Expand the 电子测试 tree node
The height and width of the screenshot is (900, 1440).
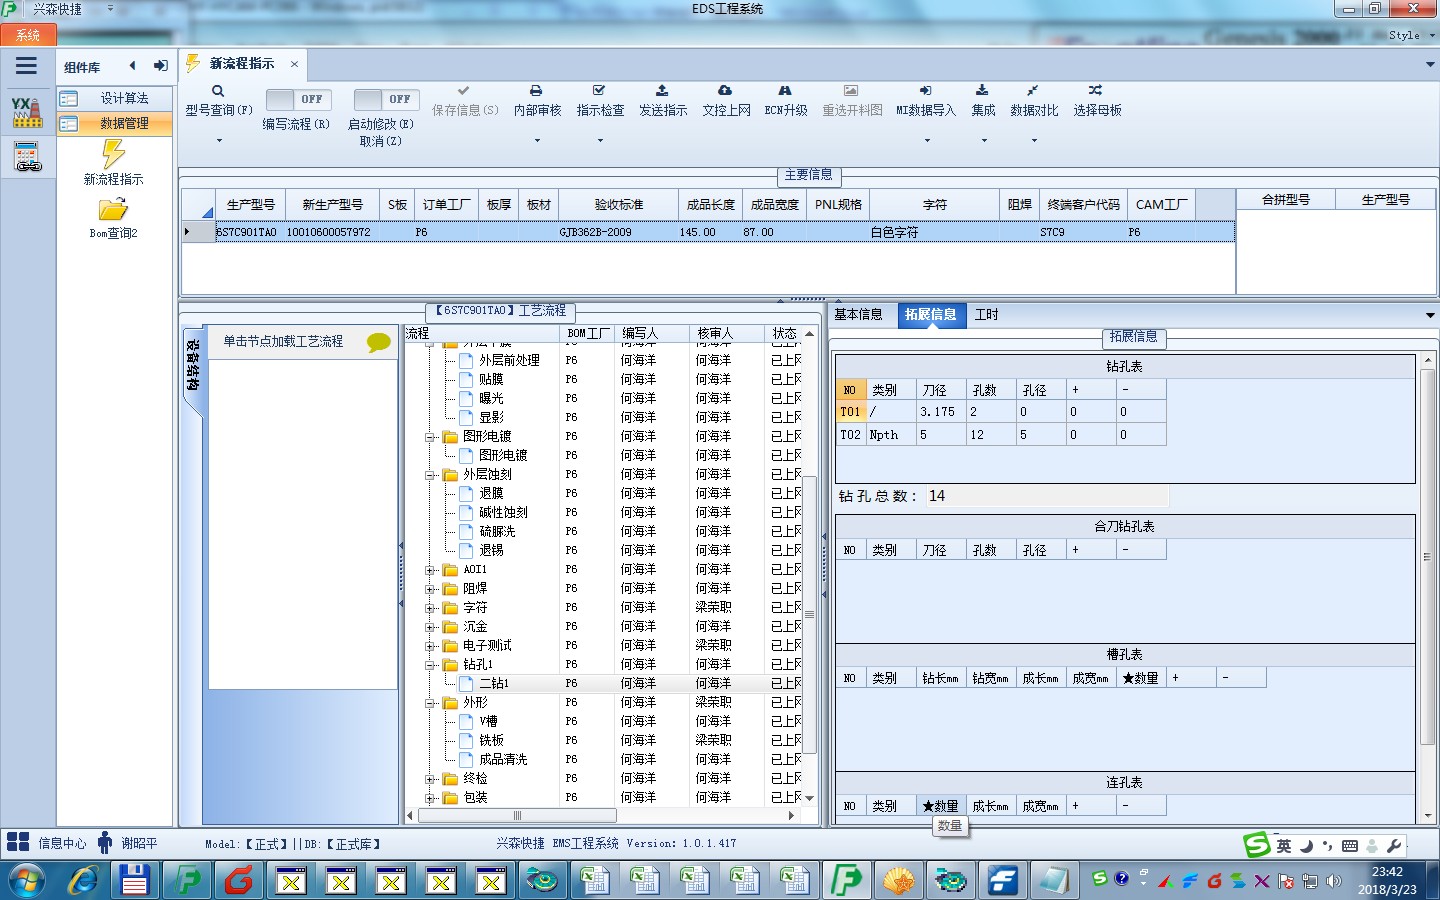tap(431, 646)
